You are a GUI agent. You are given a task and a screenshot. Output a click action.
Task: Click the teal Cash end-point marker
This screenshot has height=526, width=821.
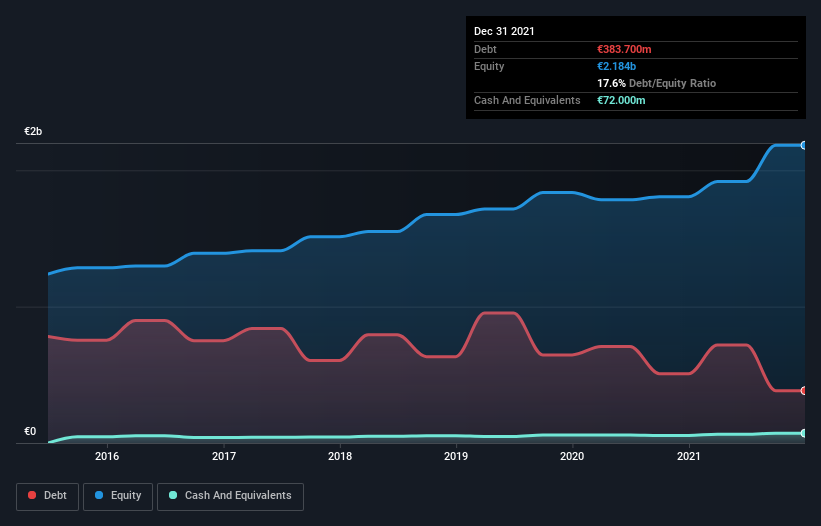[x=804, y=433]
